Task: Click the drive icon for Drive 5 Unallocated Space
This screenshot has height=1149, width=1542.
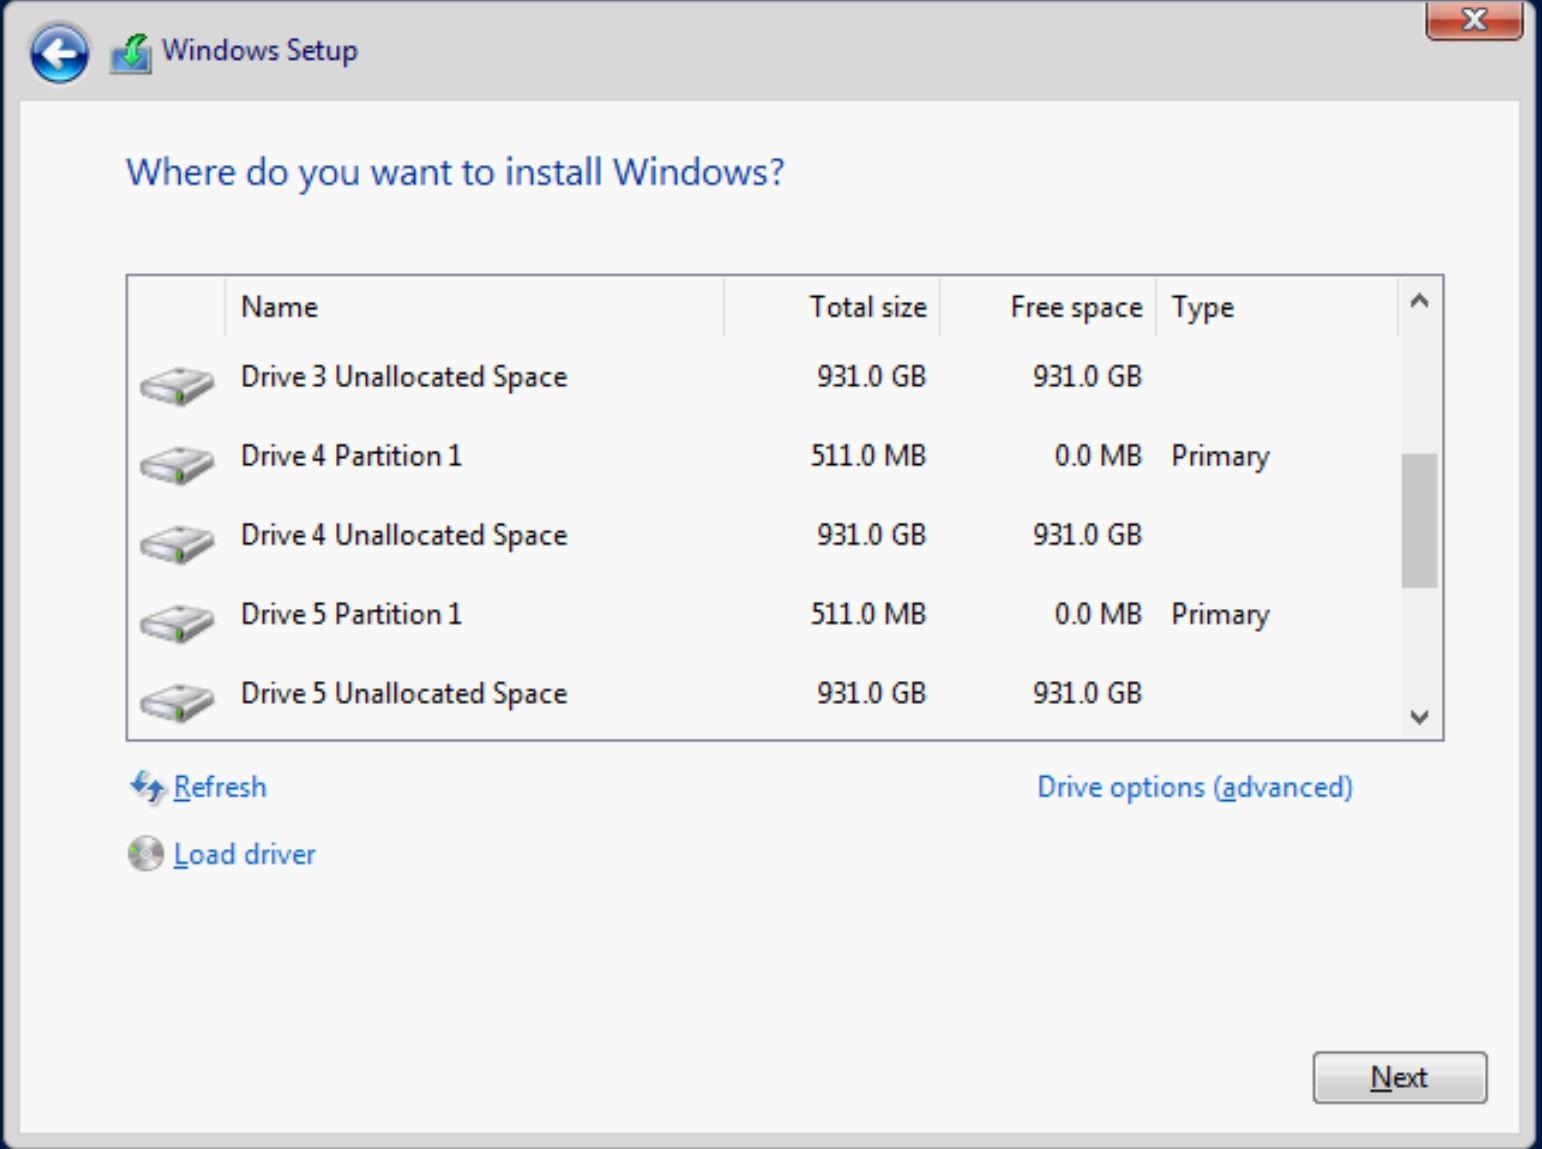Action: pyautogui.click(x=176, y=701)
